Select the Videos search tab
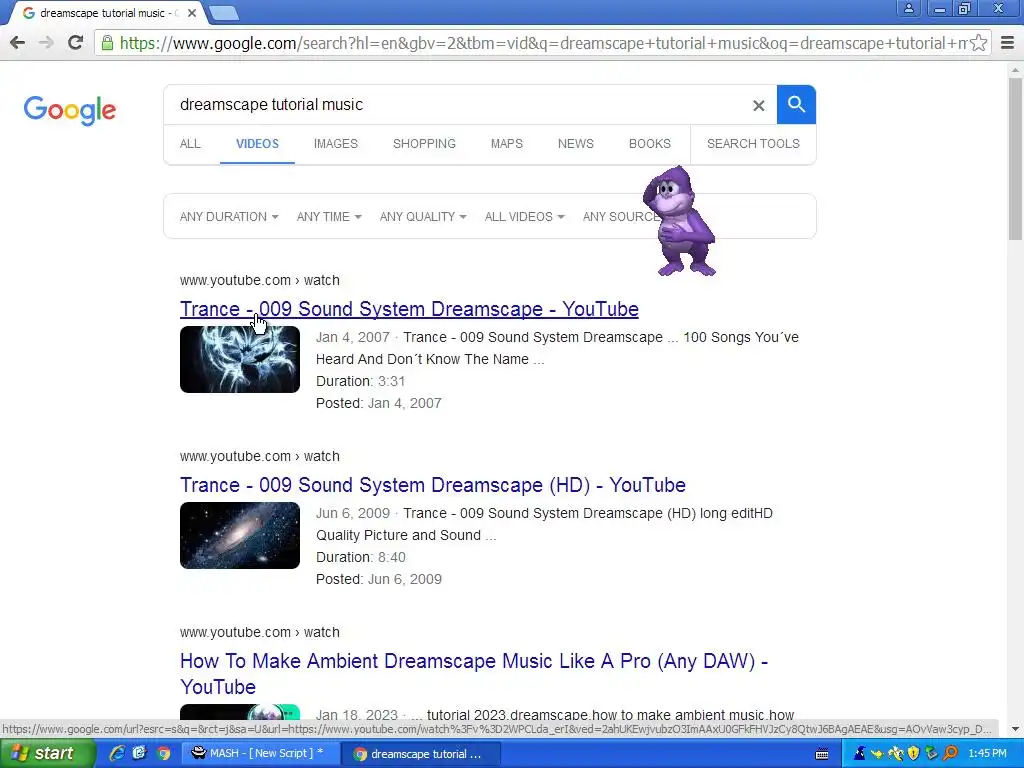Image resolution: width=1024 pixels, height=768 pixels. [257, 144]
